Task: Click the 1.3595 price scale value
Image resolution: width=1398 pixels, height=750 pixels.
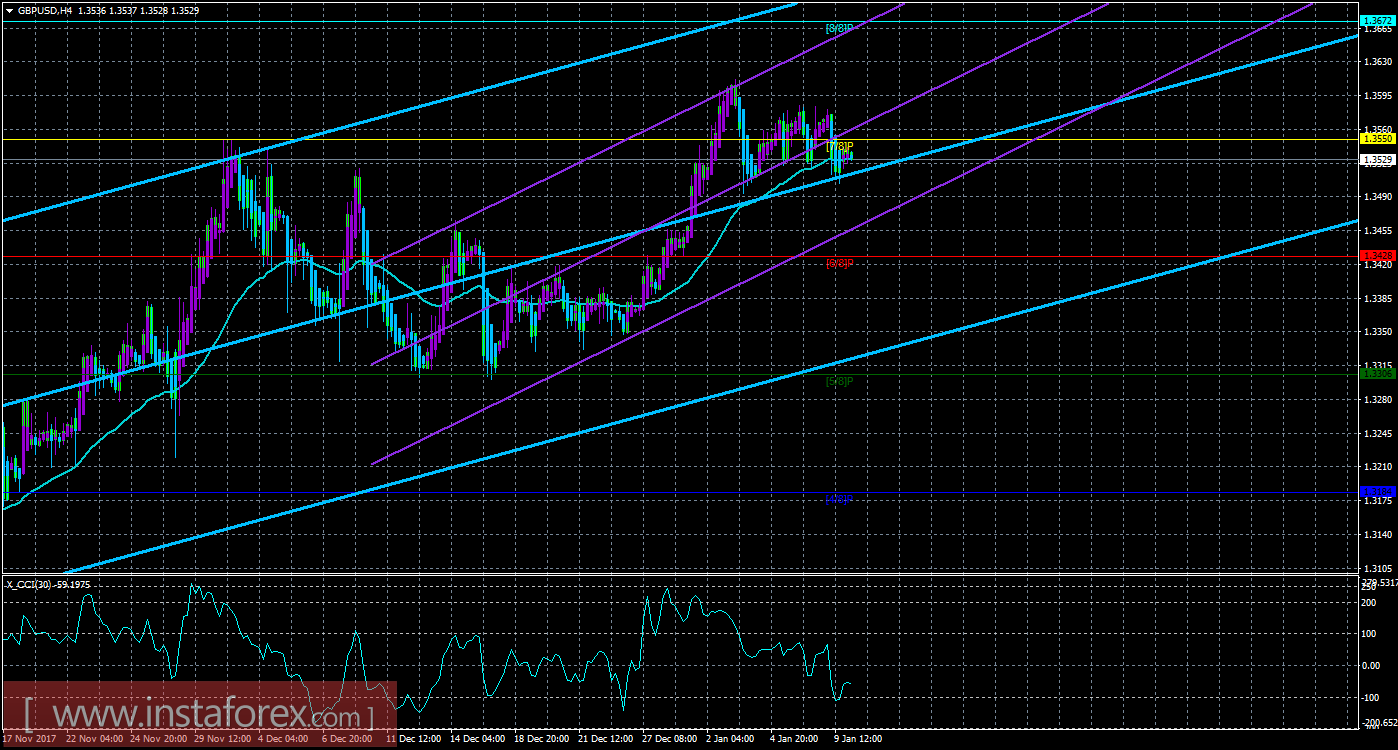Action: coord(1377,96)
